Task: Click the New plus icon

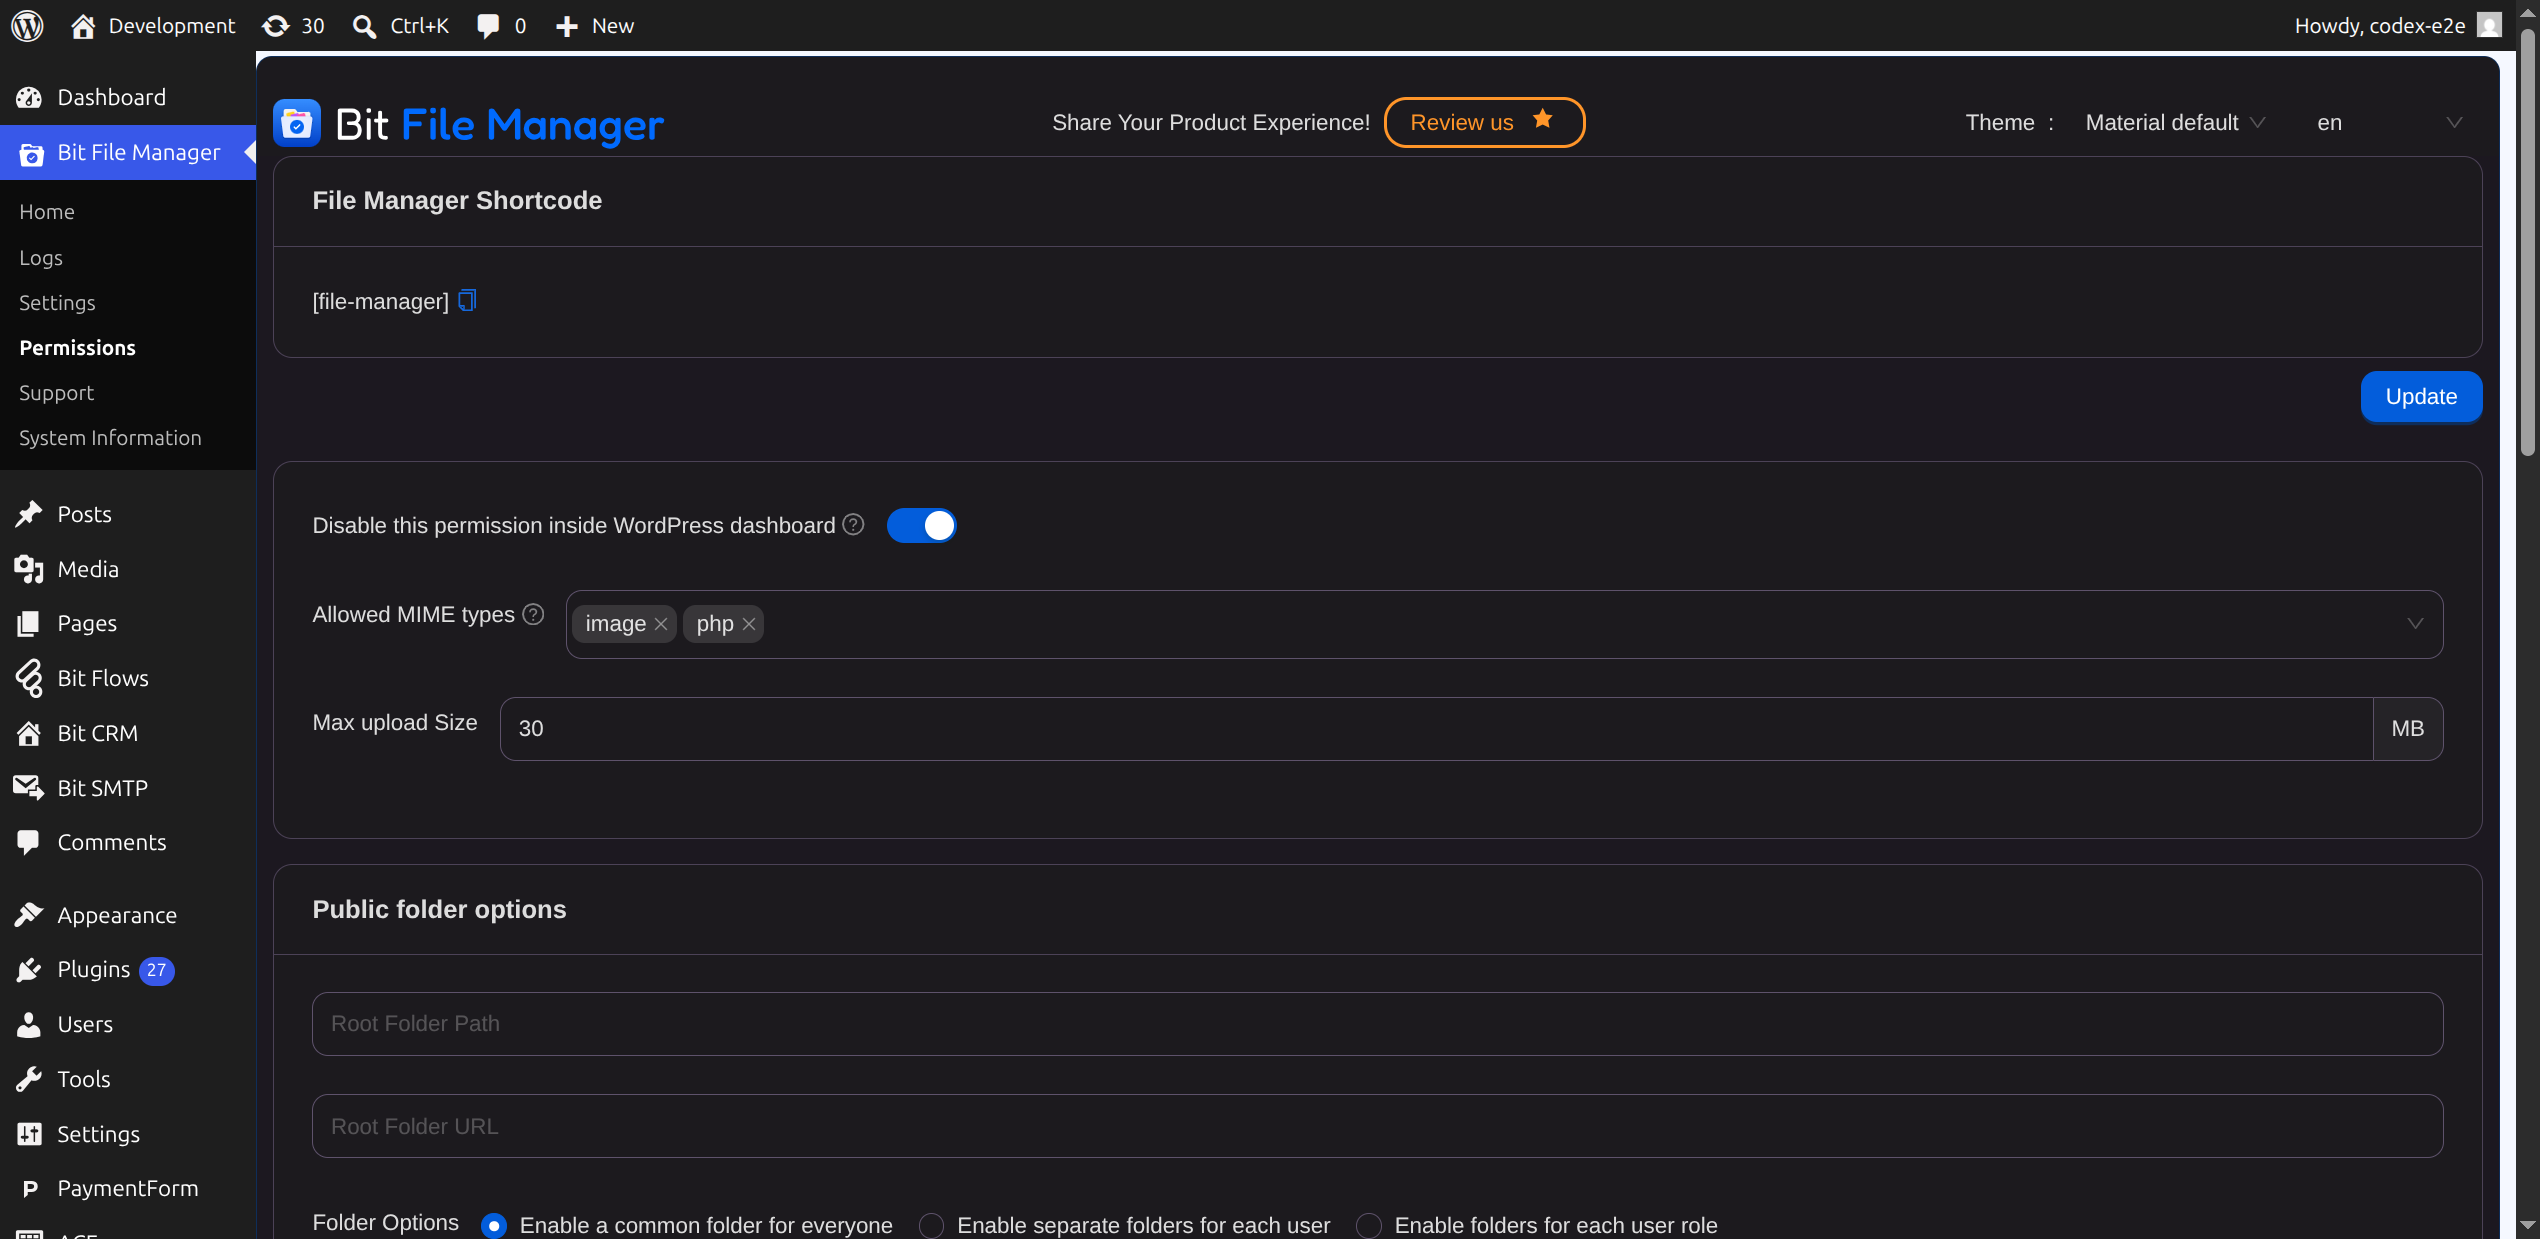Action: [567, 26]
